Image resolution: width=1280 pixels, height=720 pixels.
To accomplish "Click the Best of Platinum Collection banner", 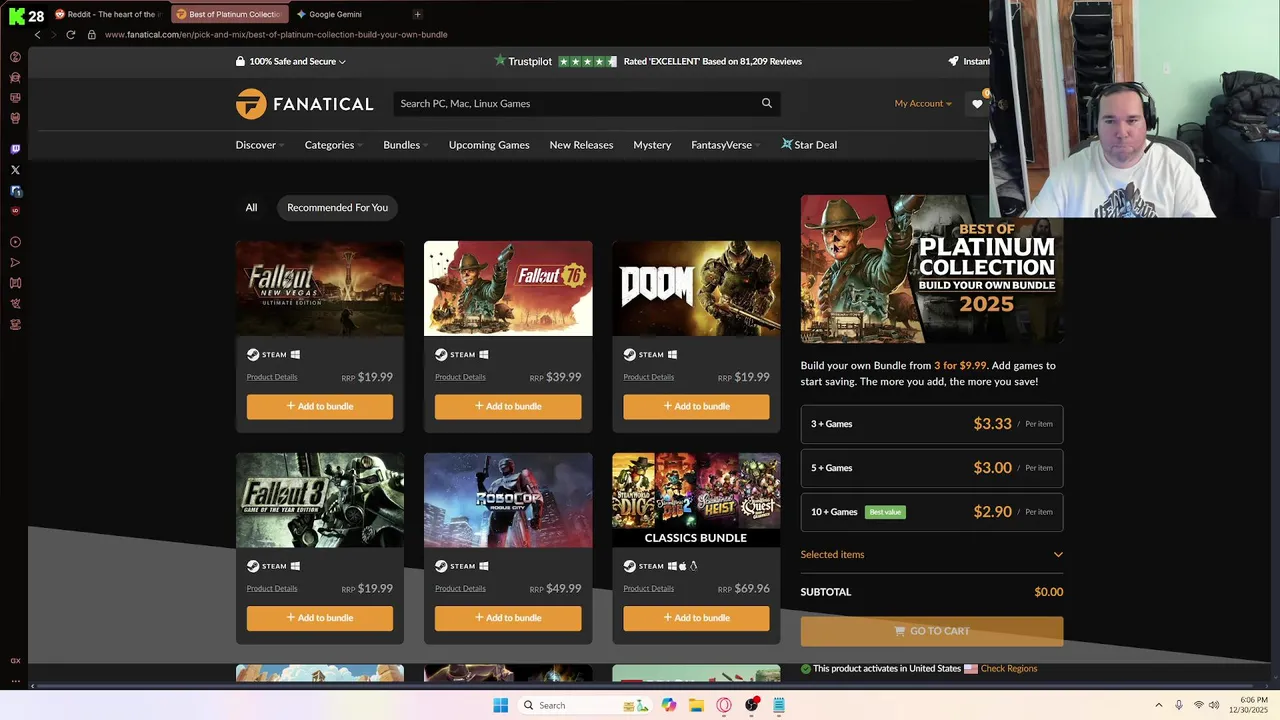I will coord(931,269).
